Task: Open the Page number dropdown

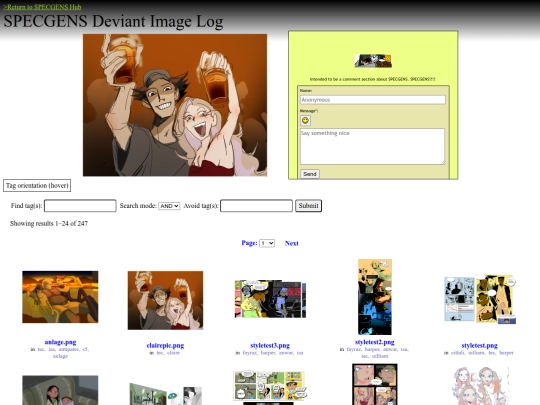Action: click(267, 243)
